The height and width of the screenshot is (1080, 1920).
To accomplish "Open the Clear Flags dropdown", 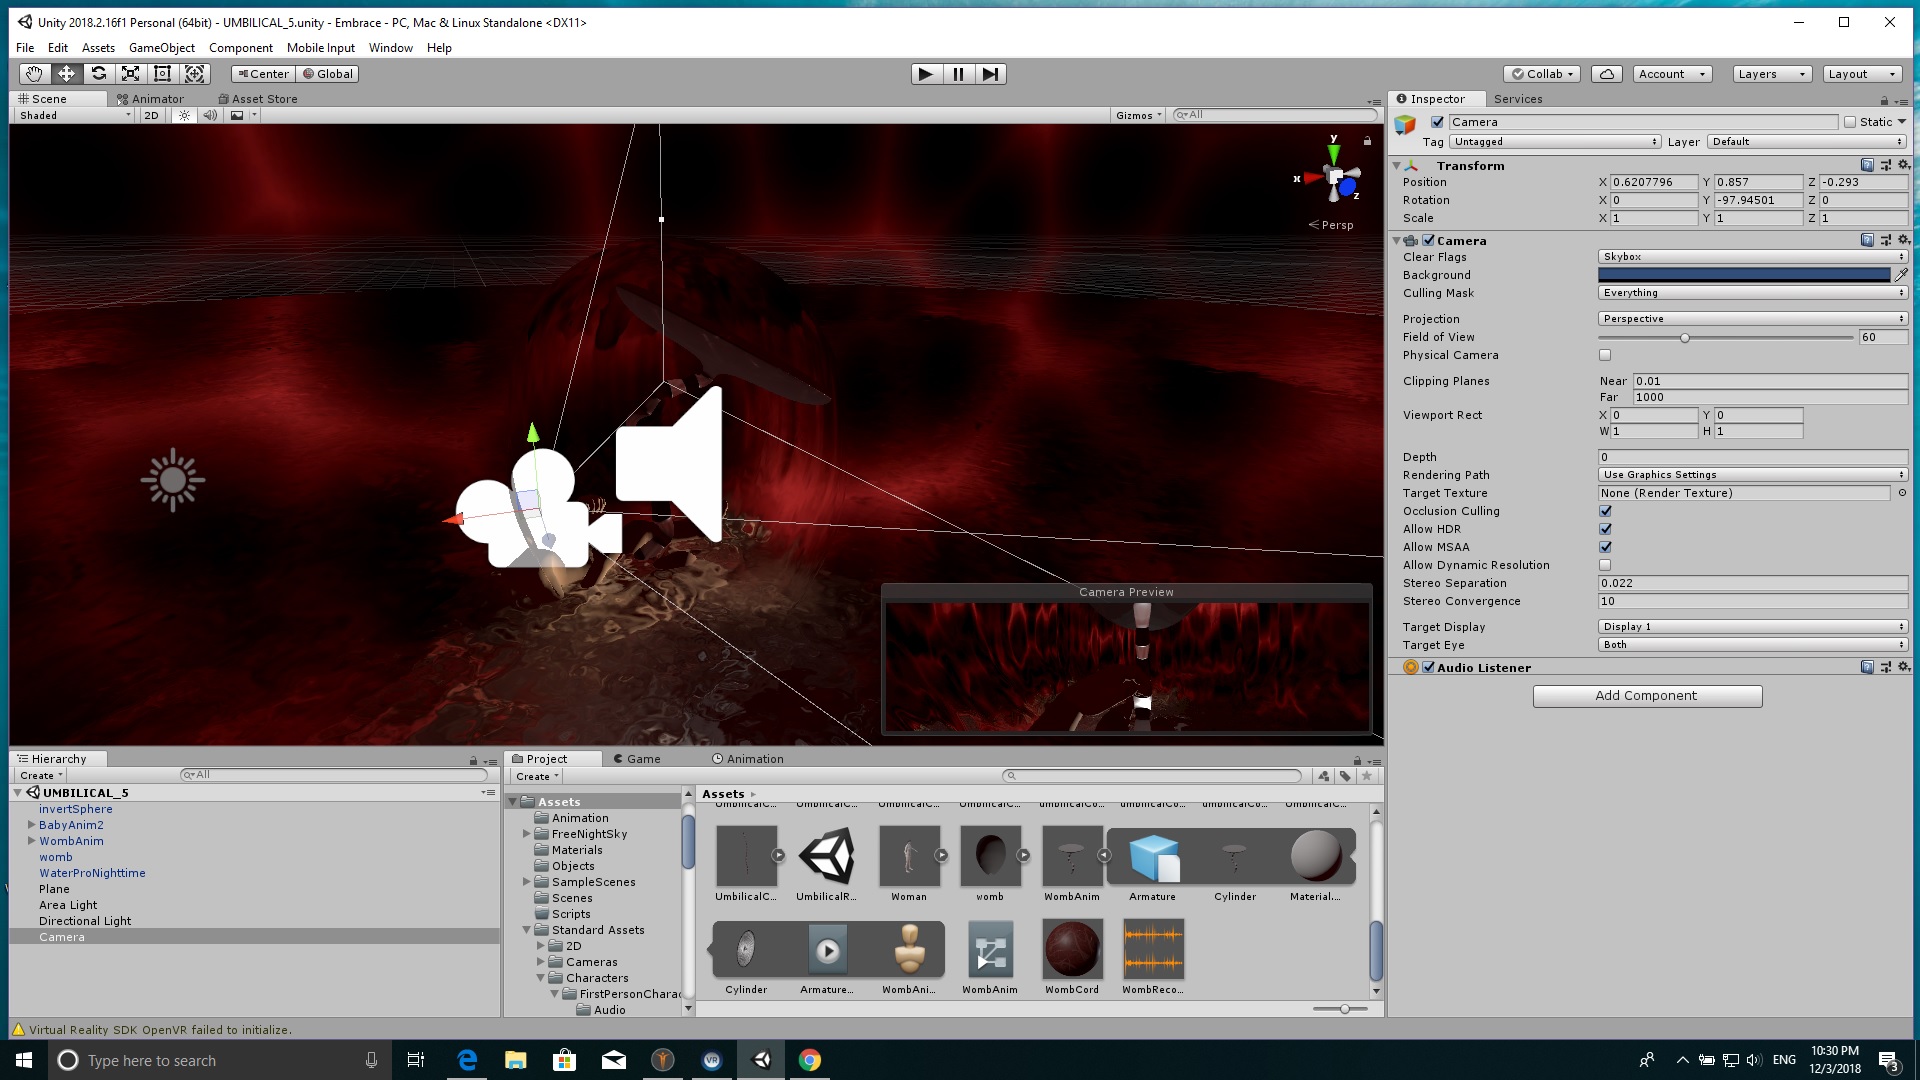I will [x=1752, y=257].
